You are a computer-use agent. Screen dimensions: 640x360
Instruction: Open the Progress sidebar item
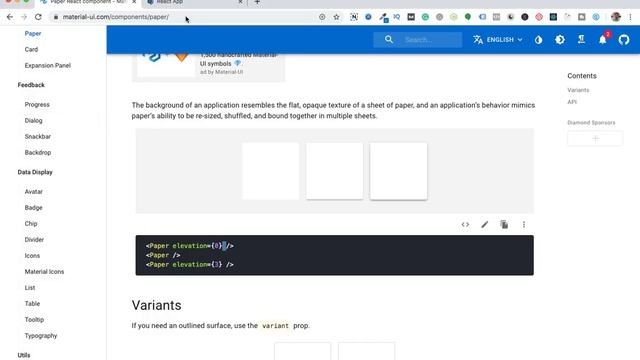(x=37, y=104)
